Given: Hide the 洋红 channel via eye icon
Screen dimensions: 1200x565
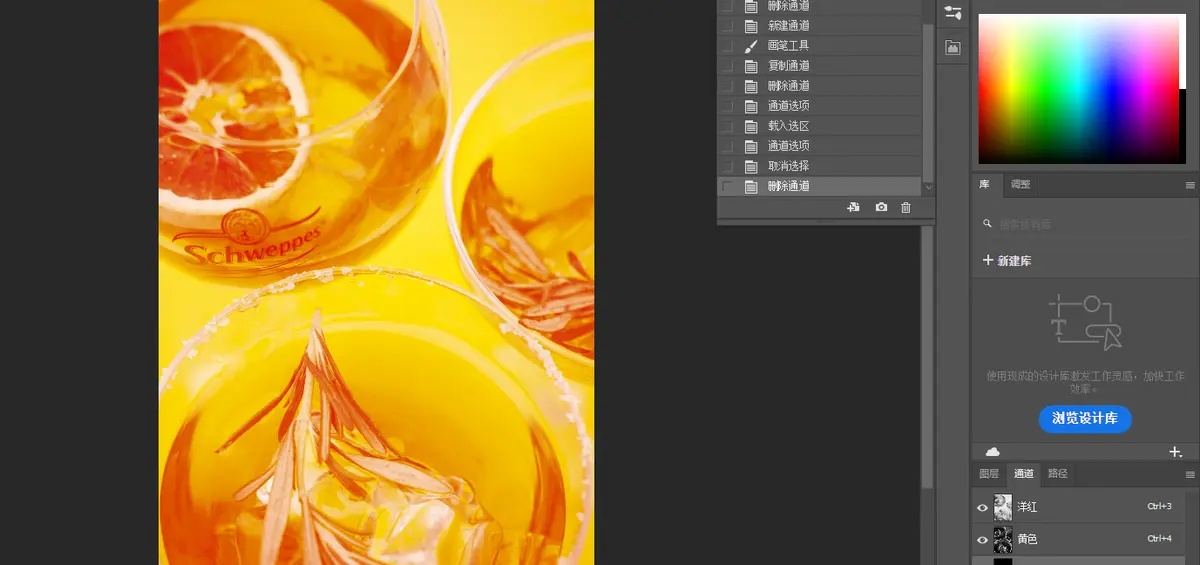Looking at the screenshot, I should [x=983, y=507].
